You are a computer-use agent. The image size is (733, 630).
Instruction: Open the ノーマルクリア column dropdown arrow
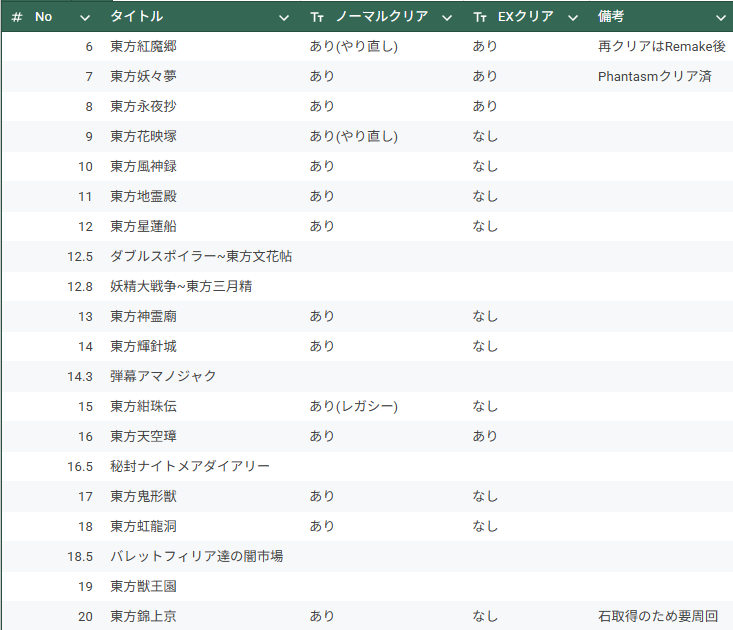pos(447,18)
